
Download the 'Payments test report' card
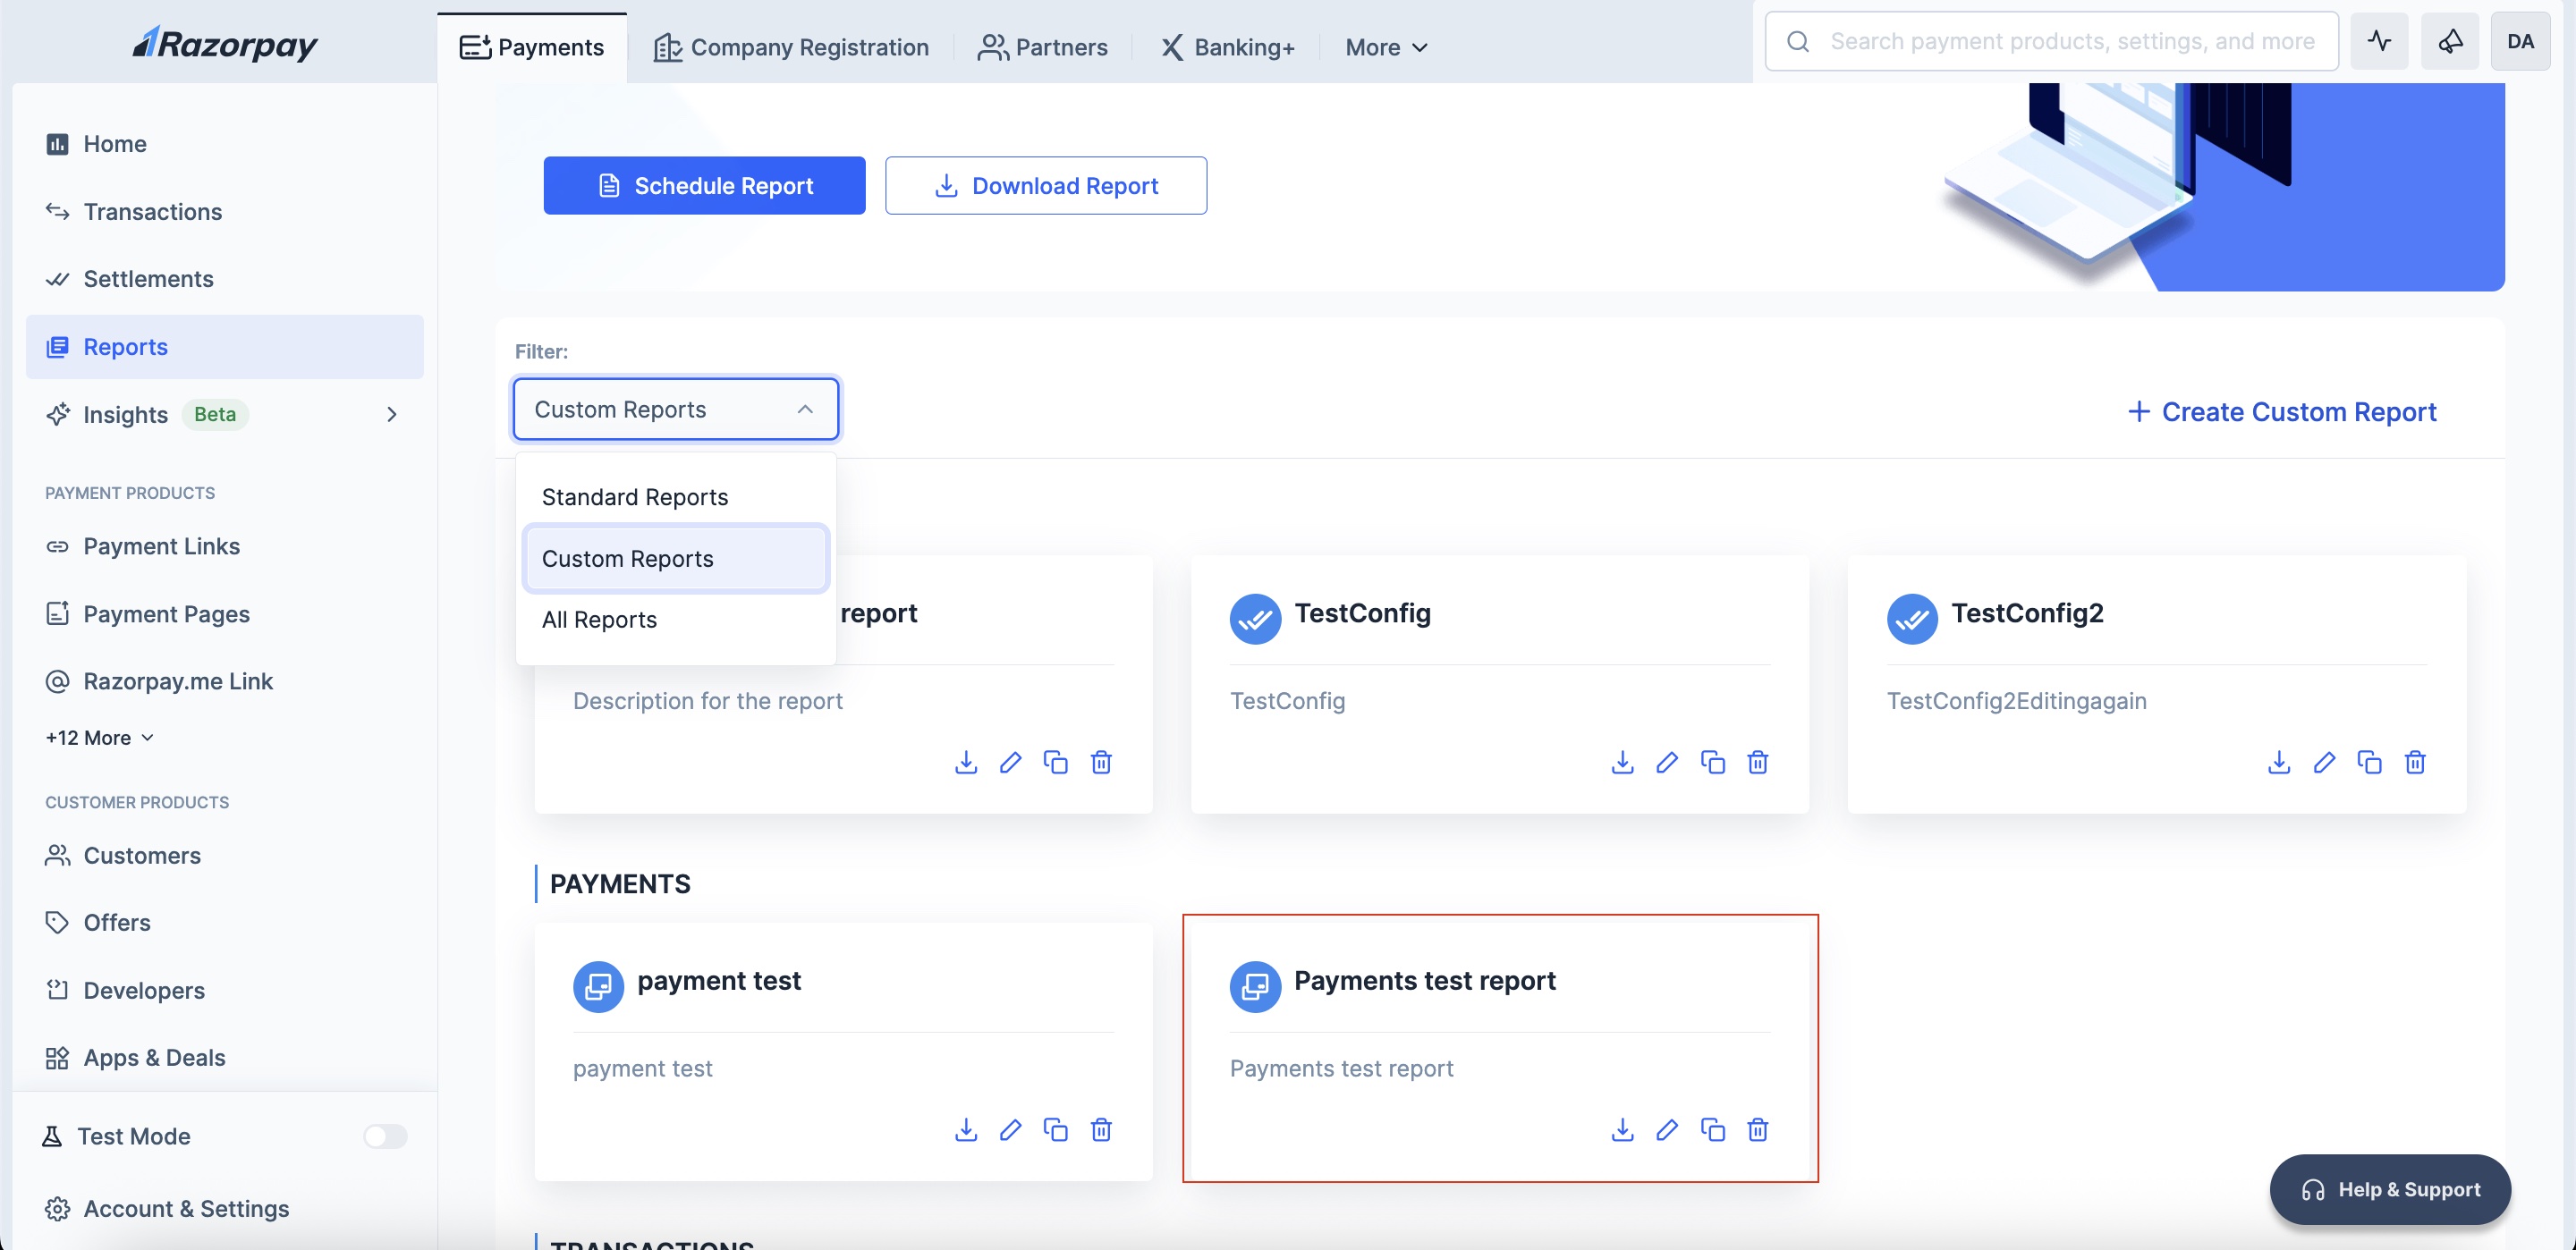pyautogui.click(x=1622, y=1130)
